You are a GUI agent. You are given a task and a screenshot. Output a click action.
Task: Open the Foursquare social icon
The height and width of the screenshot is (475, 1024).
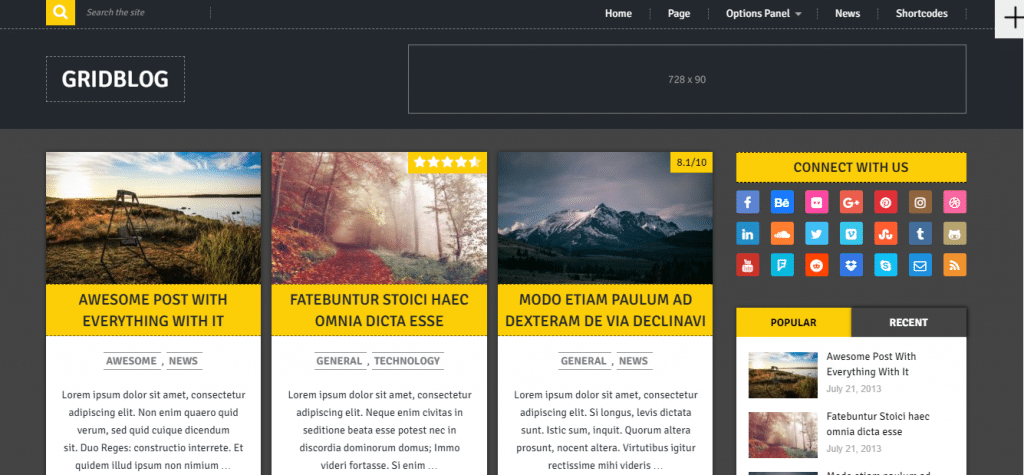(782, 265)
